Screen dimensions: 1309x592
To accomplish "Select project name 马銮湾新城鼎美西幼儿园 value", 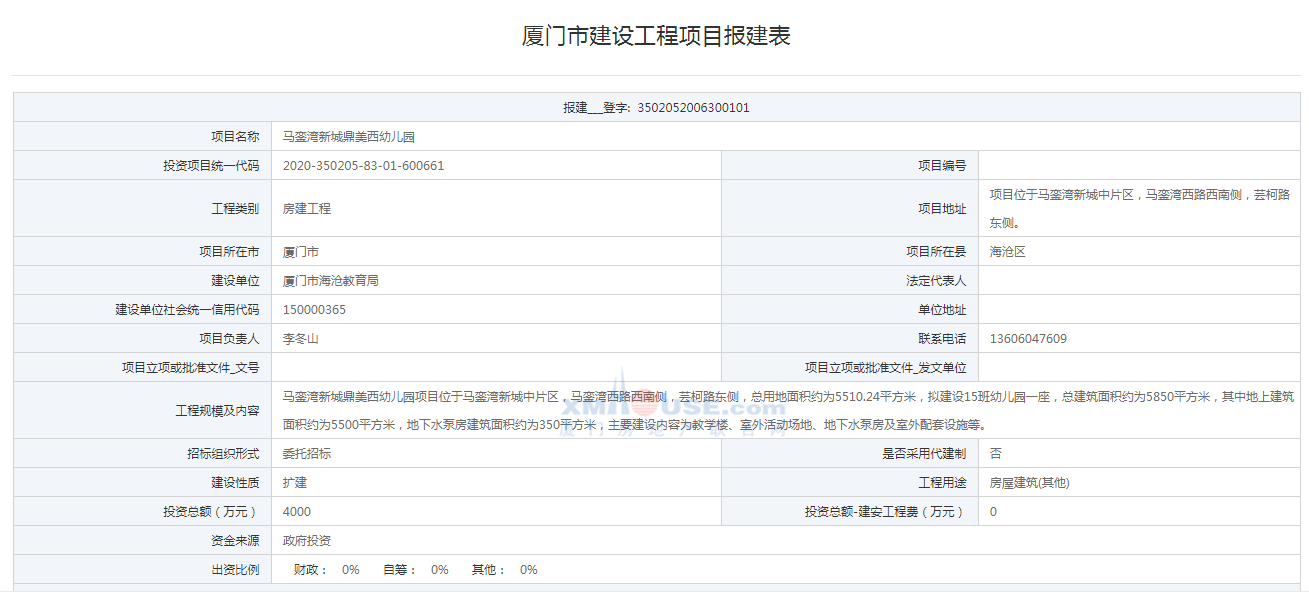I will coord(349,137).
